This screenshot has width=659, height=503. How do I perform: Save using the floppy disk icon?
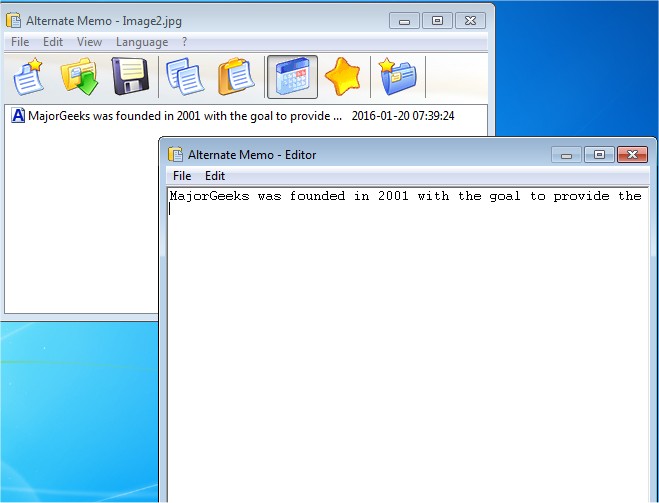[130, 76]
